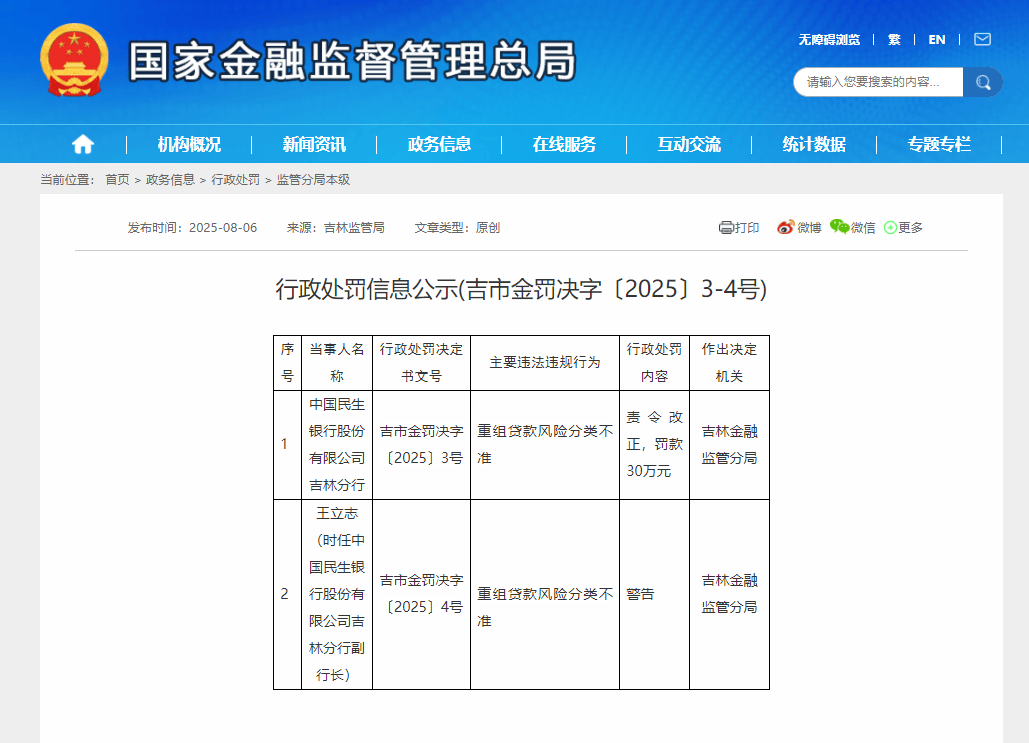Open the 互动交流 menu

click(689, 144)
